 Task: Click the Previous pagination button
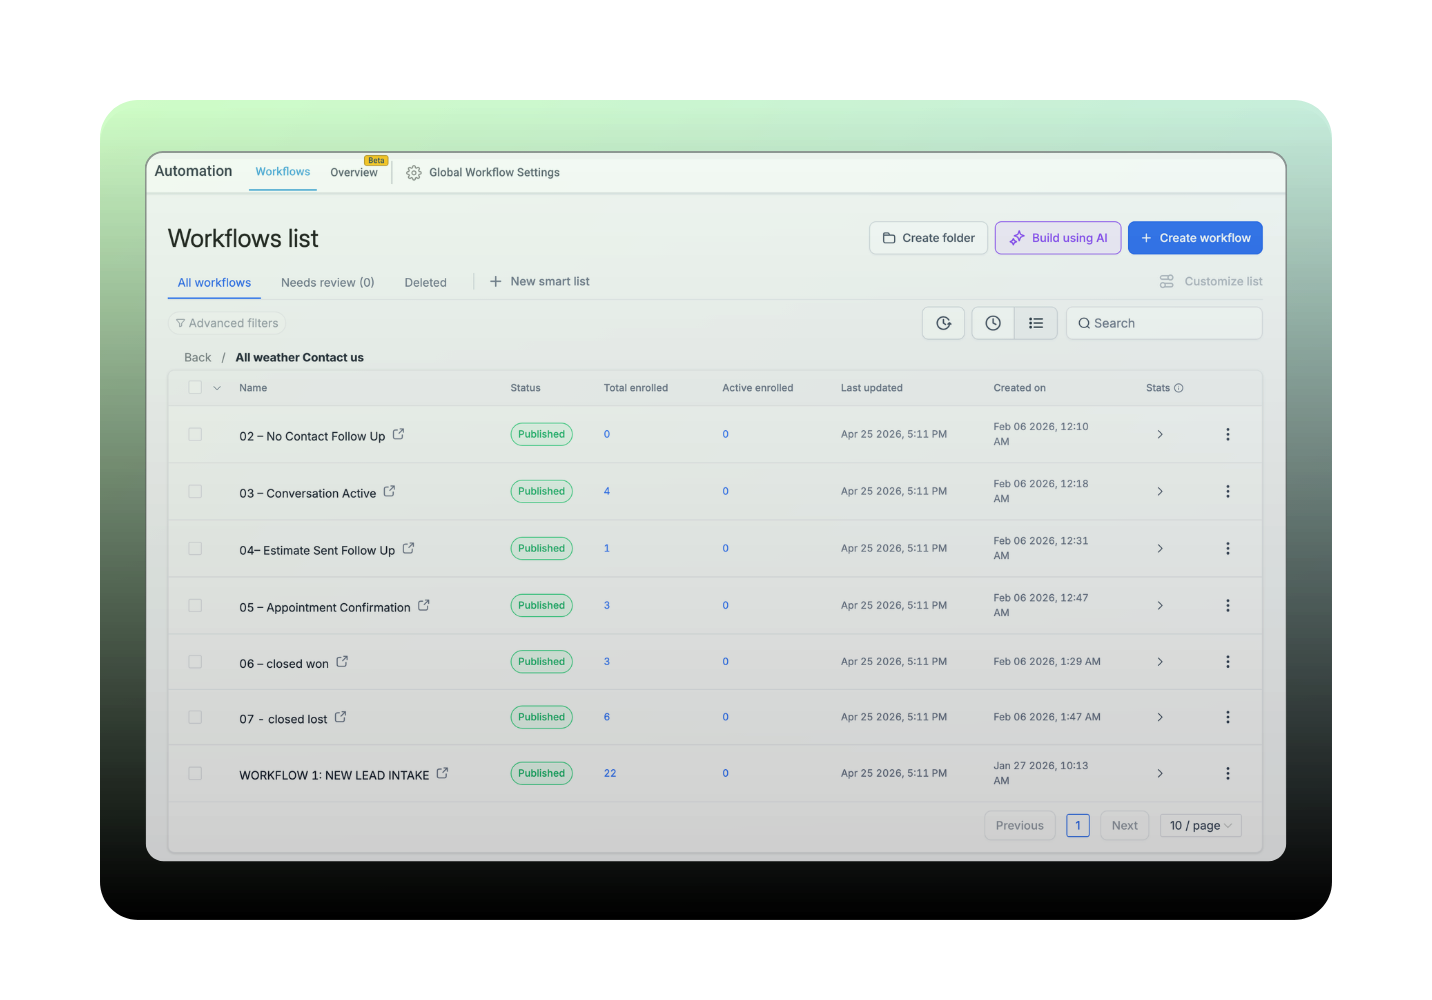coord(1020,826)
